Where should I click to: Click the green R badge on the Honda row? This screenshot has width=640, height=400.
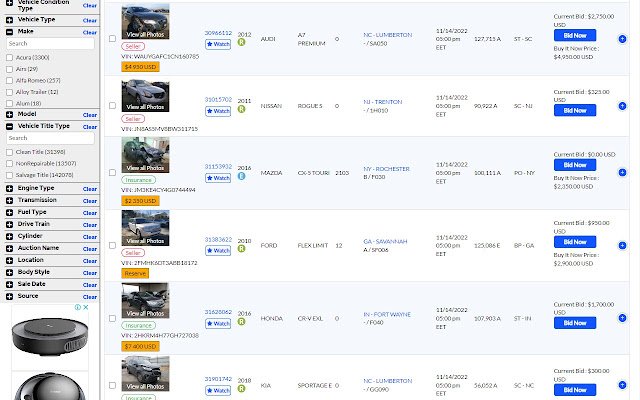click(242, 322)
